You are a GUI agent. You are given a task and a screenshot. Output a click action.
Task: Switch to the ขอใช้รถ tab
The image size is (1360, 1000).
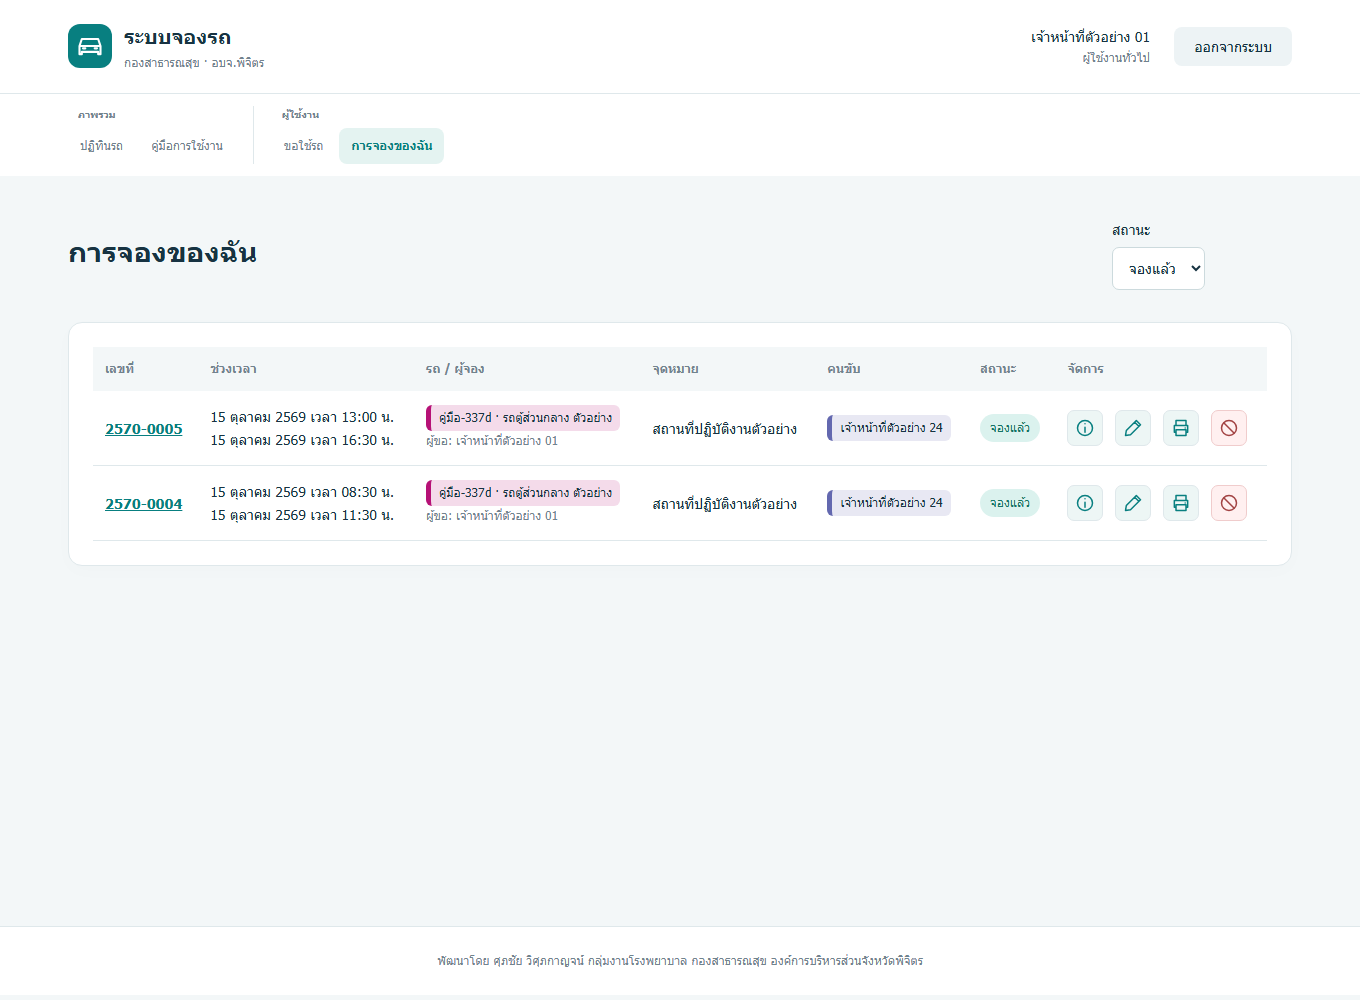point(303,146)
